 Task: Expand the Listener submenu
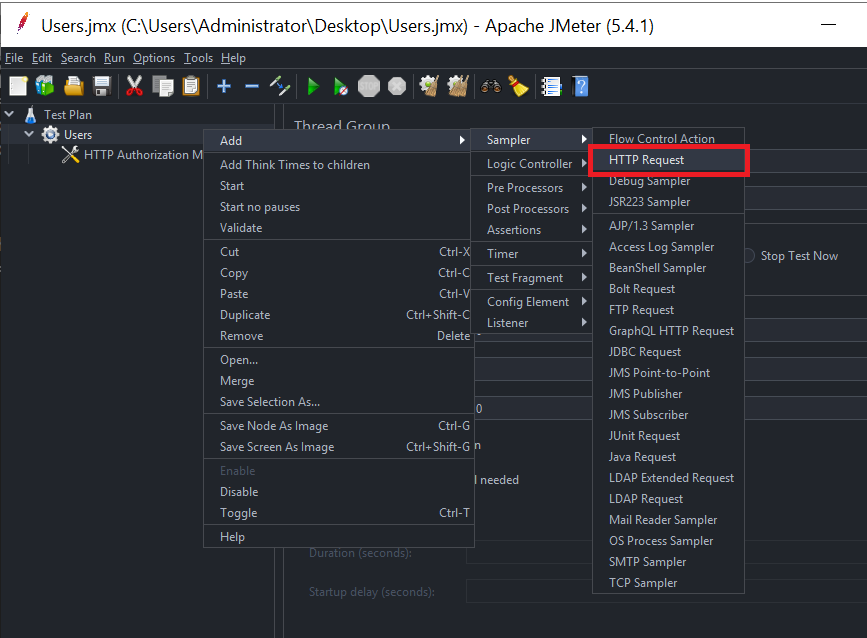pyautogui.click(x=531, y=323)
